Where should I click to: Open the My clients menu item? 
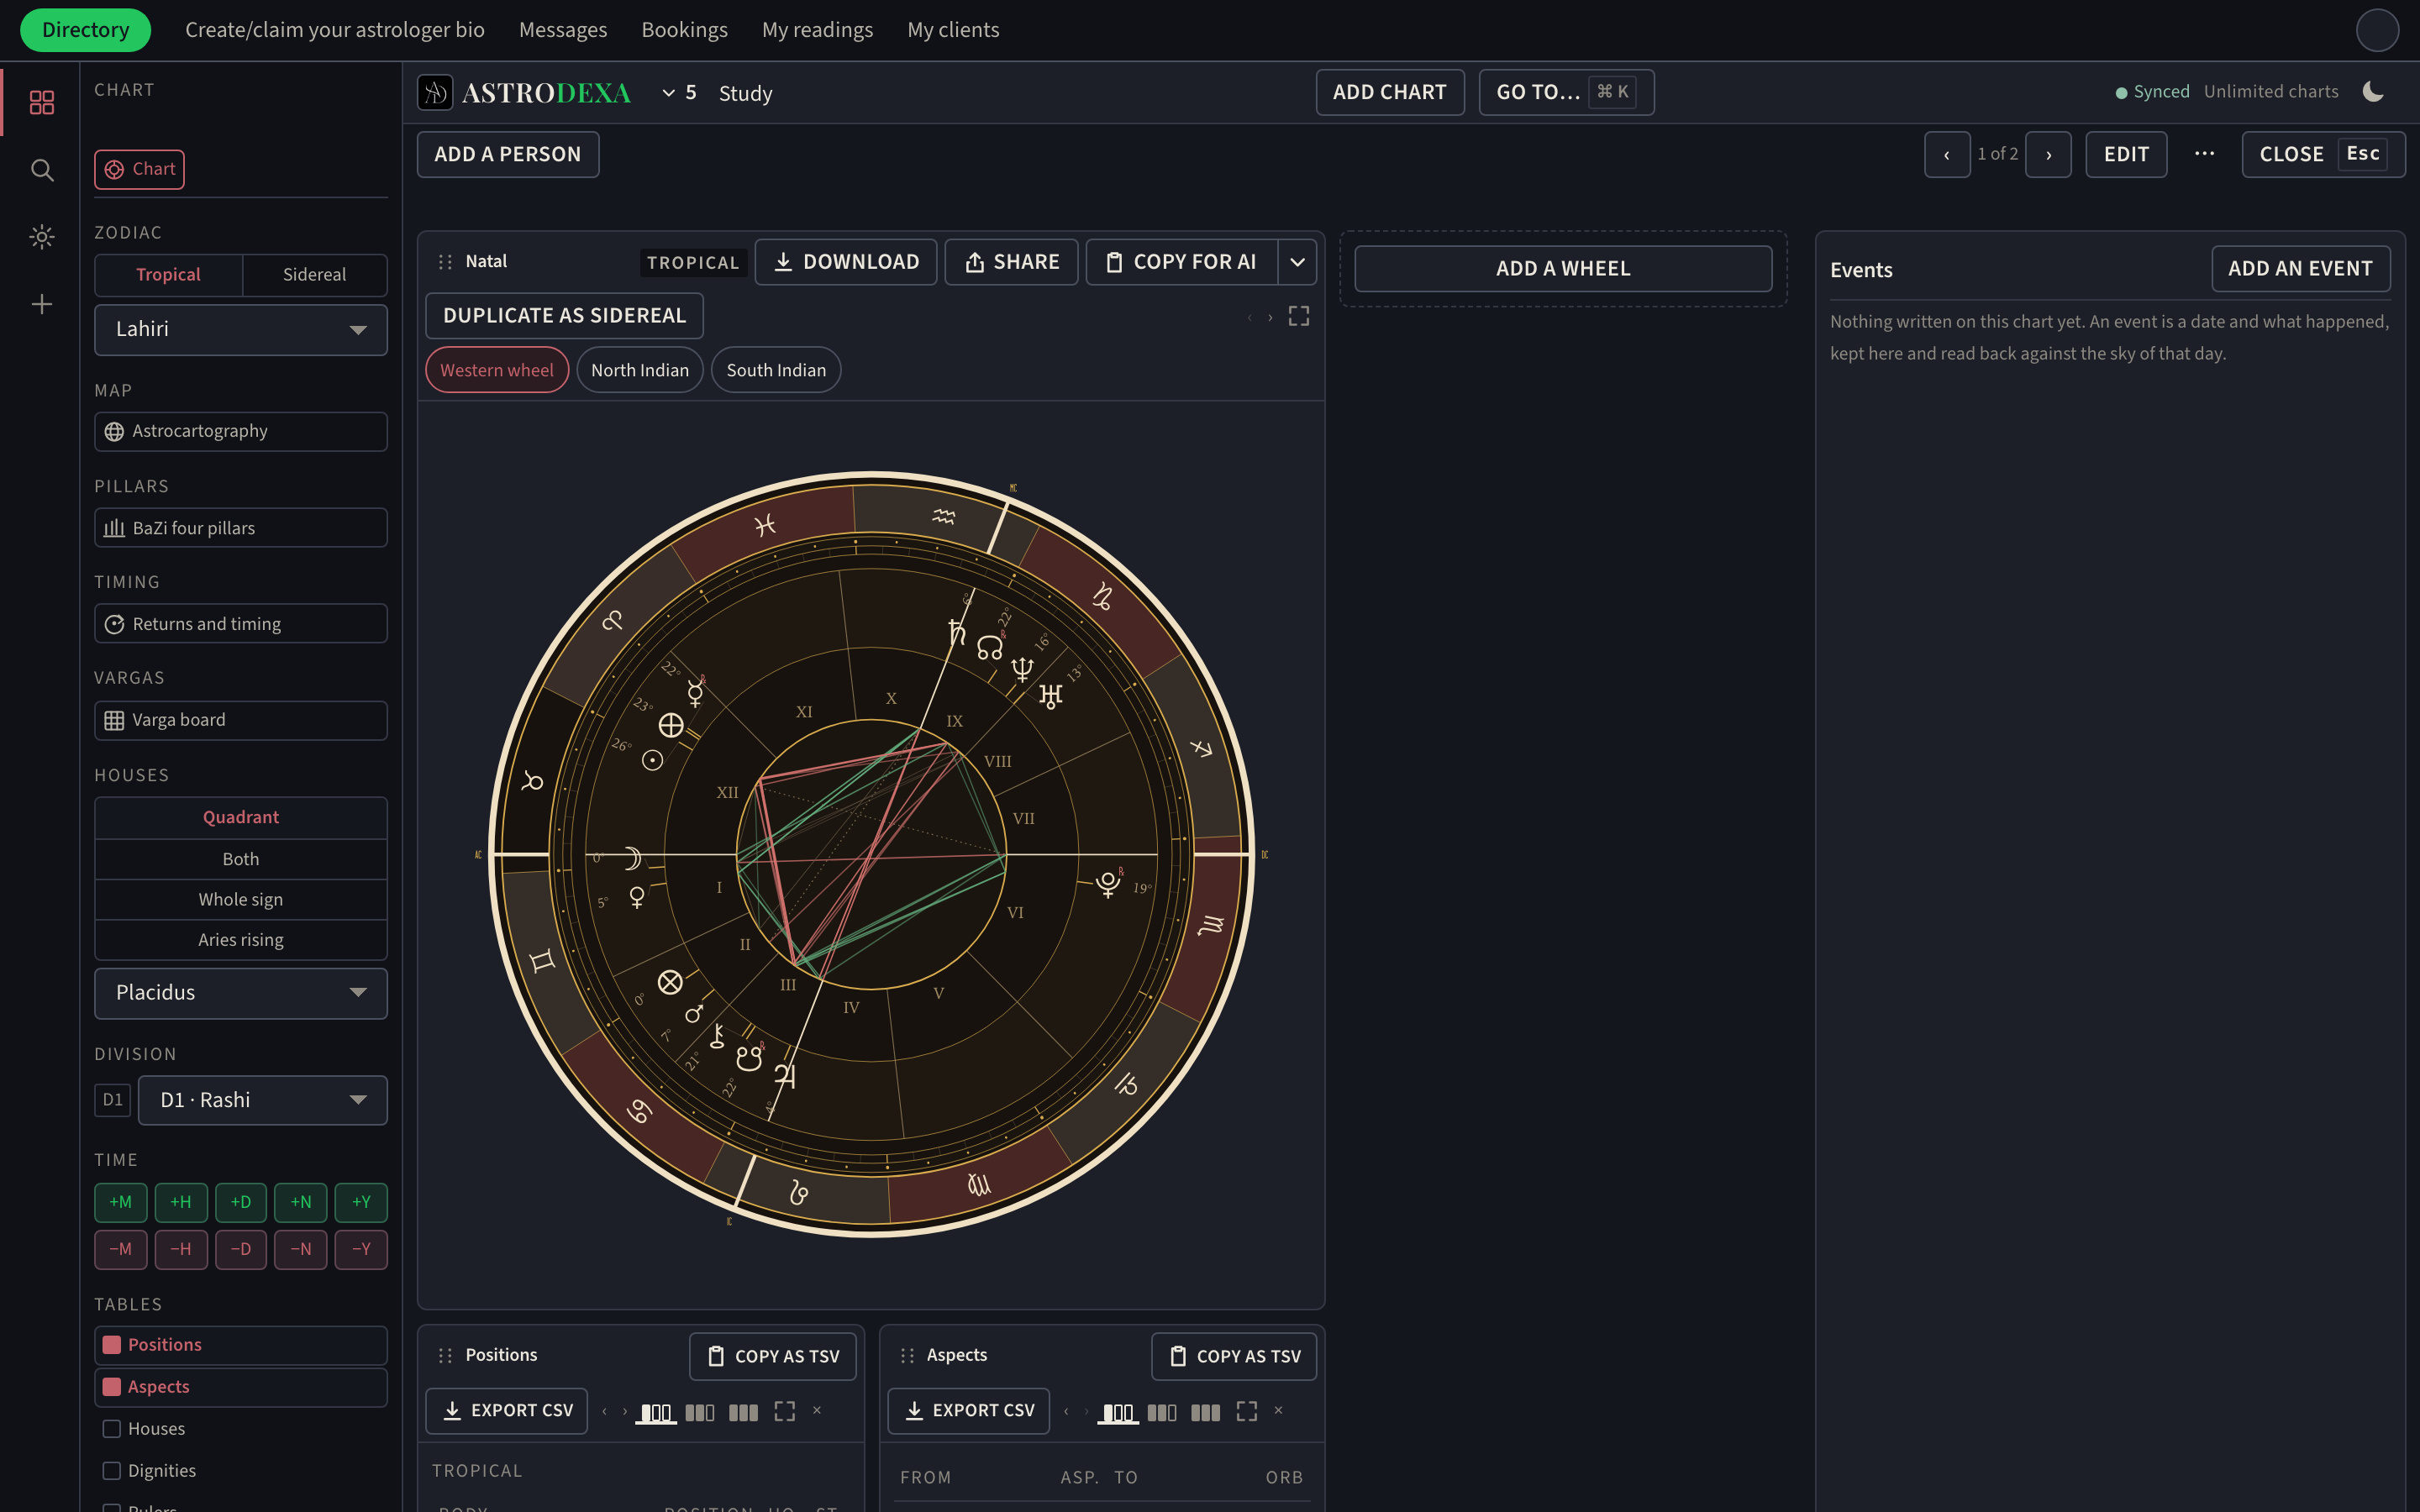953,30
